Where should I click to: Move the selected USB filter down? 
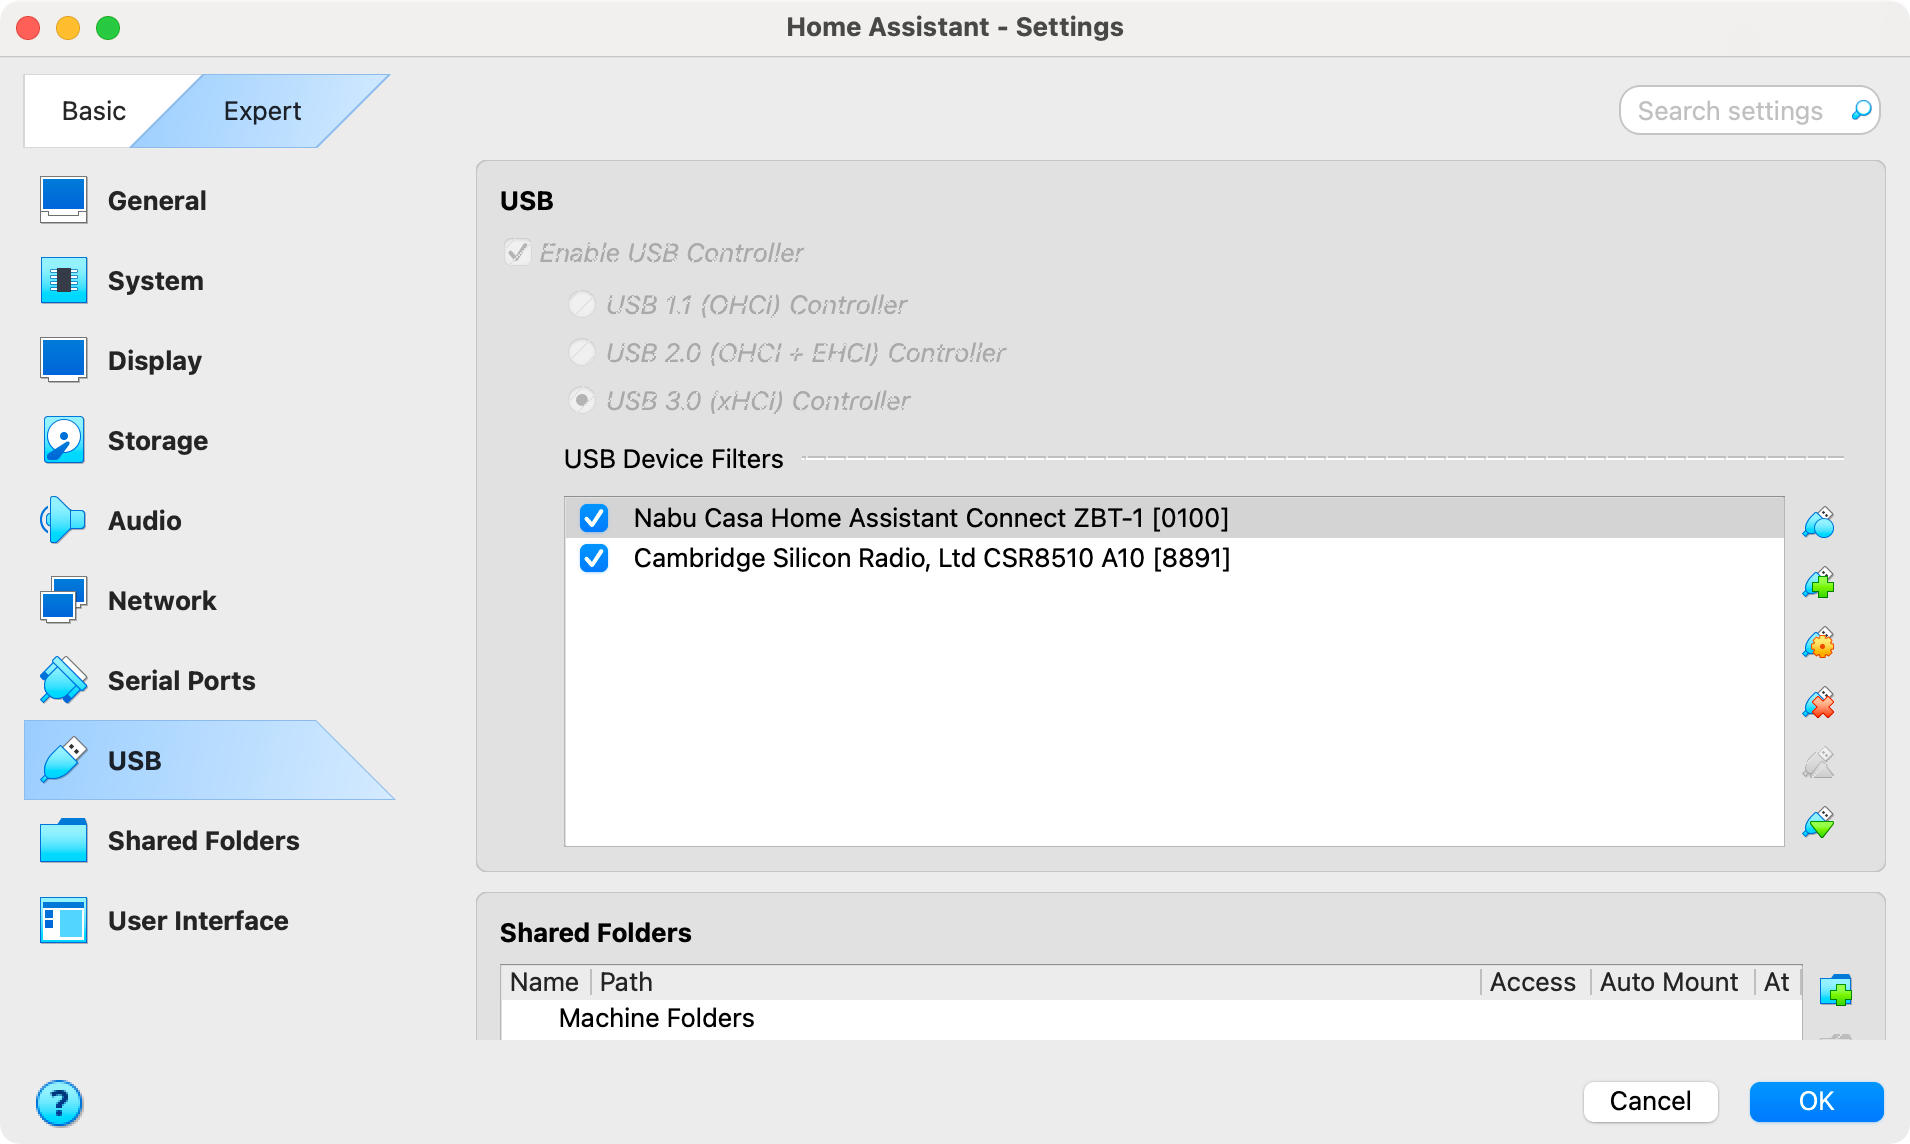point(1819,823)
